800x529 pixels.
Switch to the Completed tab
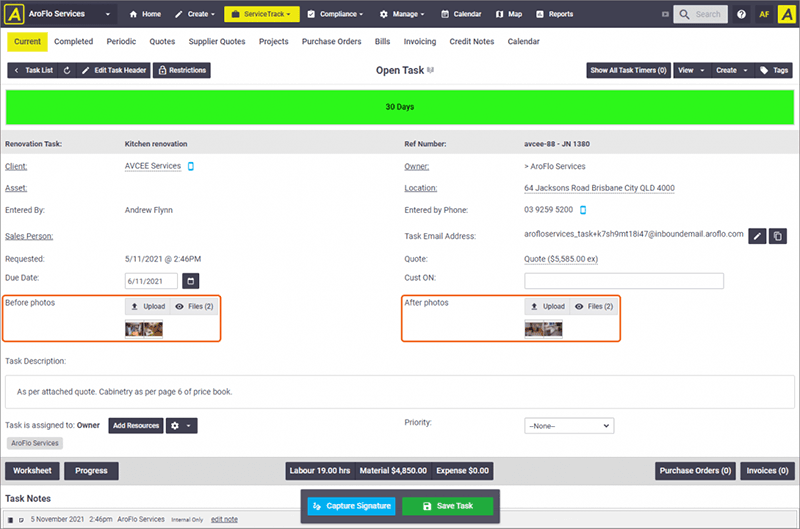73,41
